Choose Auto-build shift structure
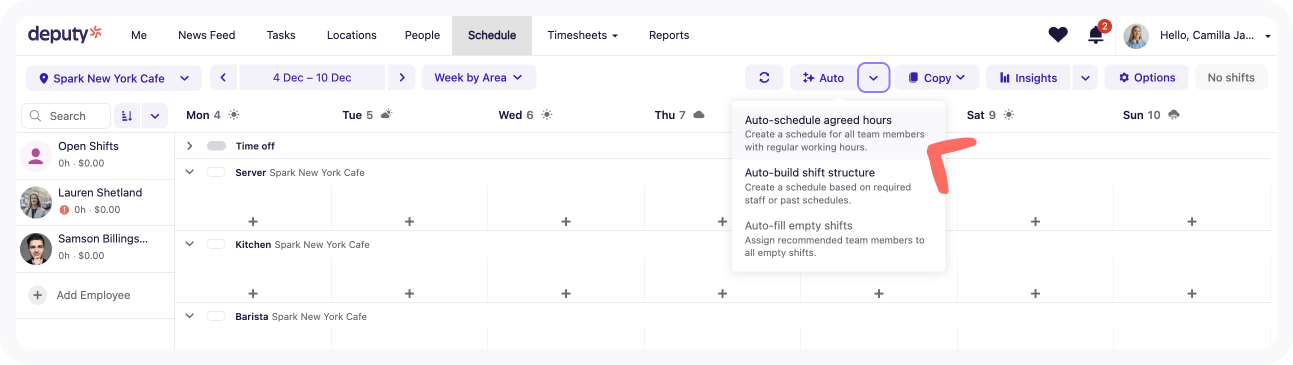The height and width of the screenshot is (365, 1293). (x=838, y=186)
